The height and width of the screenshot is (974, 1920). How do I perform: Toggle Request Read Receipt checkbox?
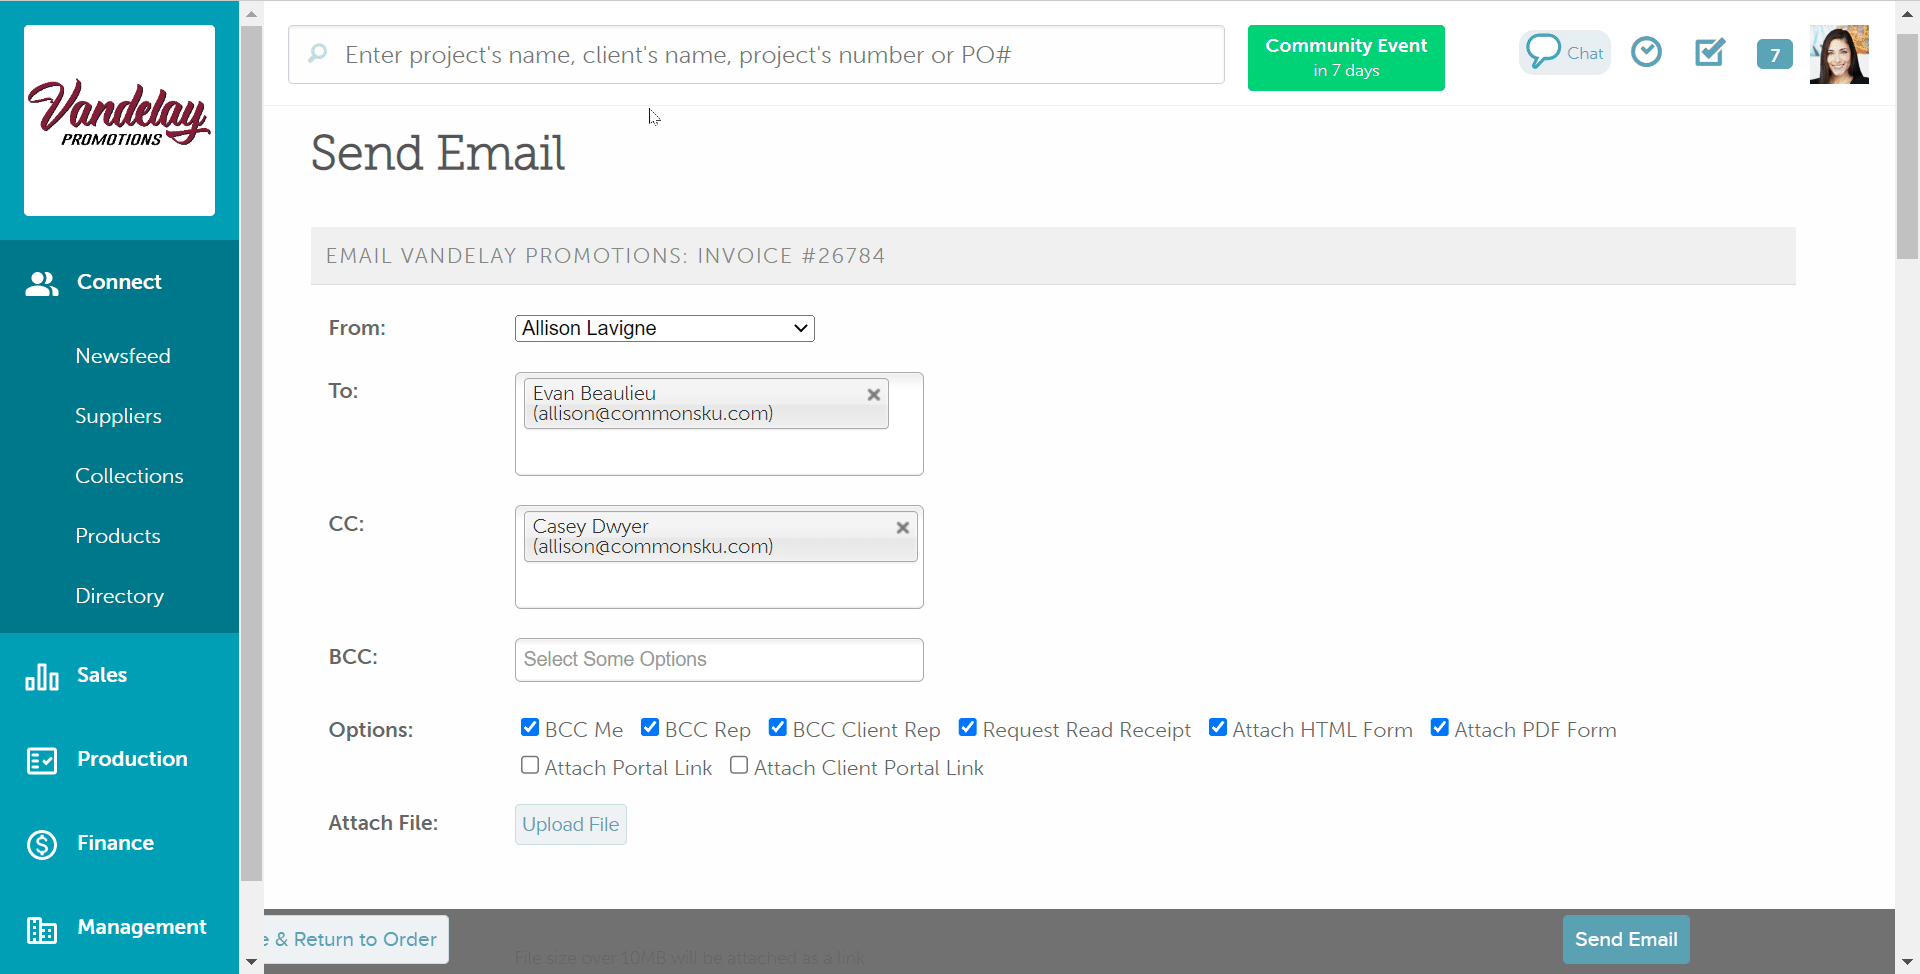click(x=967, y=728)
